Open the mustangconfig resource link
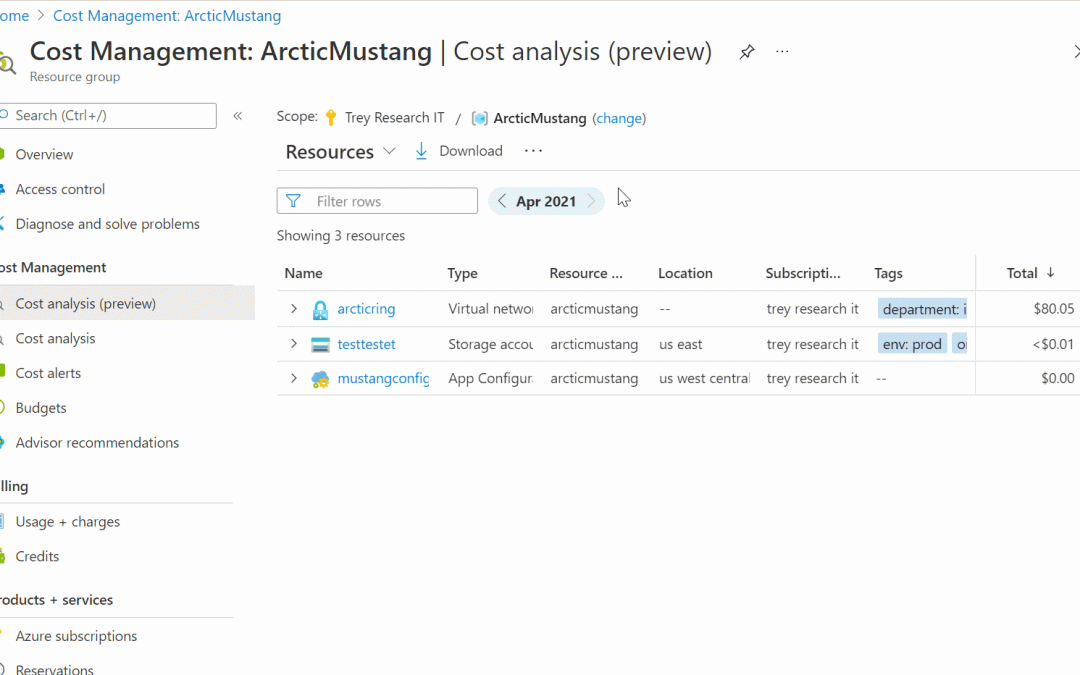This screenshot has height=675, width=1080. pyautogui.click(x=383, y=378)
